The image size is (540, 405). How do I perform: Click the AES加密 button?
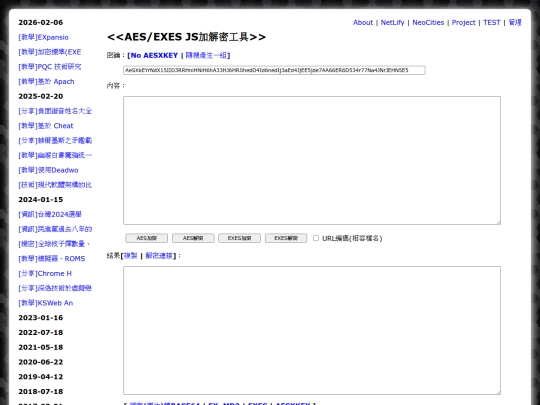(x=146, y=238)
